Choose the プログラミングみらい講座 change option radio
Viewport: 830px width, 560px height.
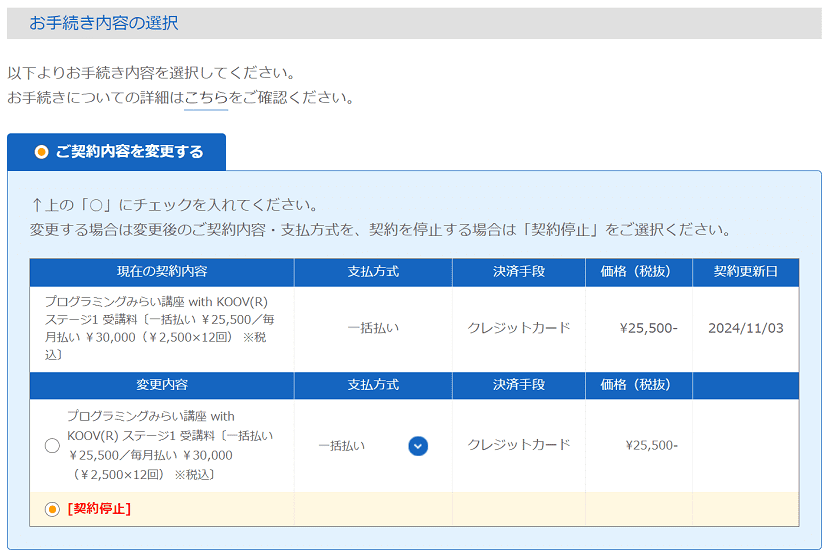pyautogui.click(x=52, y=446)
